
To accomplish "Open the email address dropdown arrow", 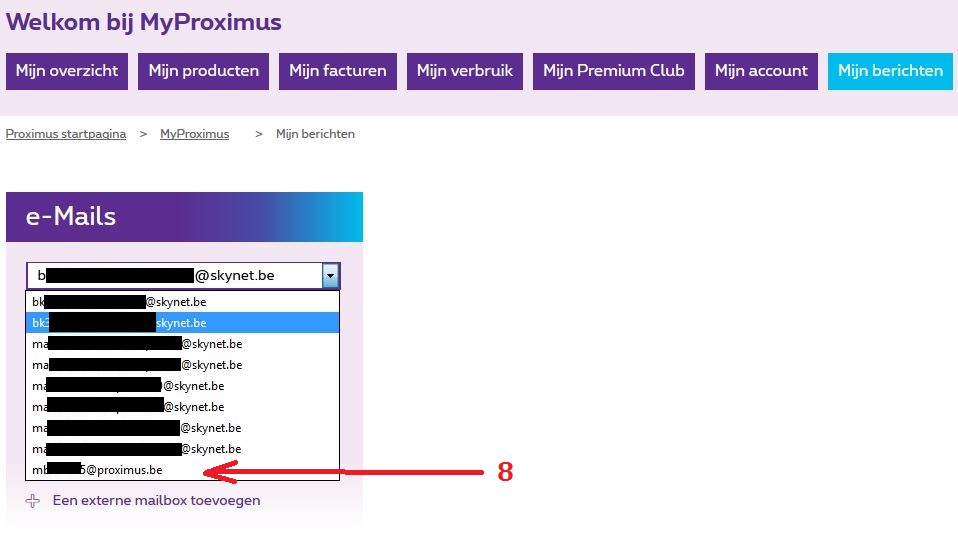I will point(330,276).
